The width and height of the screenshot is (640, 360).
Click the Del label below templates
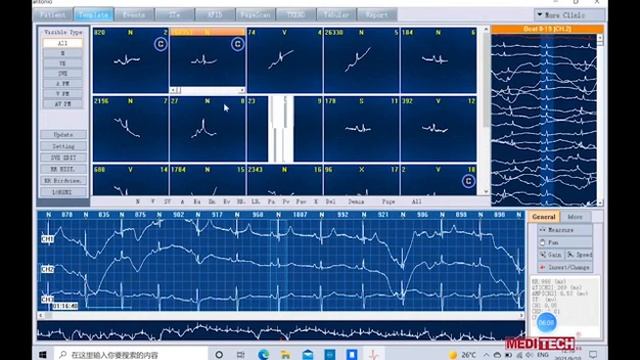click(x=330, y=202)
